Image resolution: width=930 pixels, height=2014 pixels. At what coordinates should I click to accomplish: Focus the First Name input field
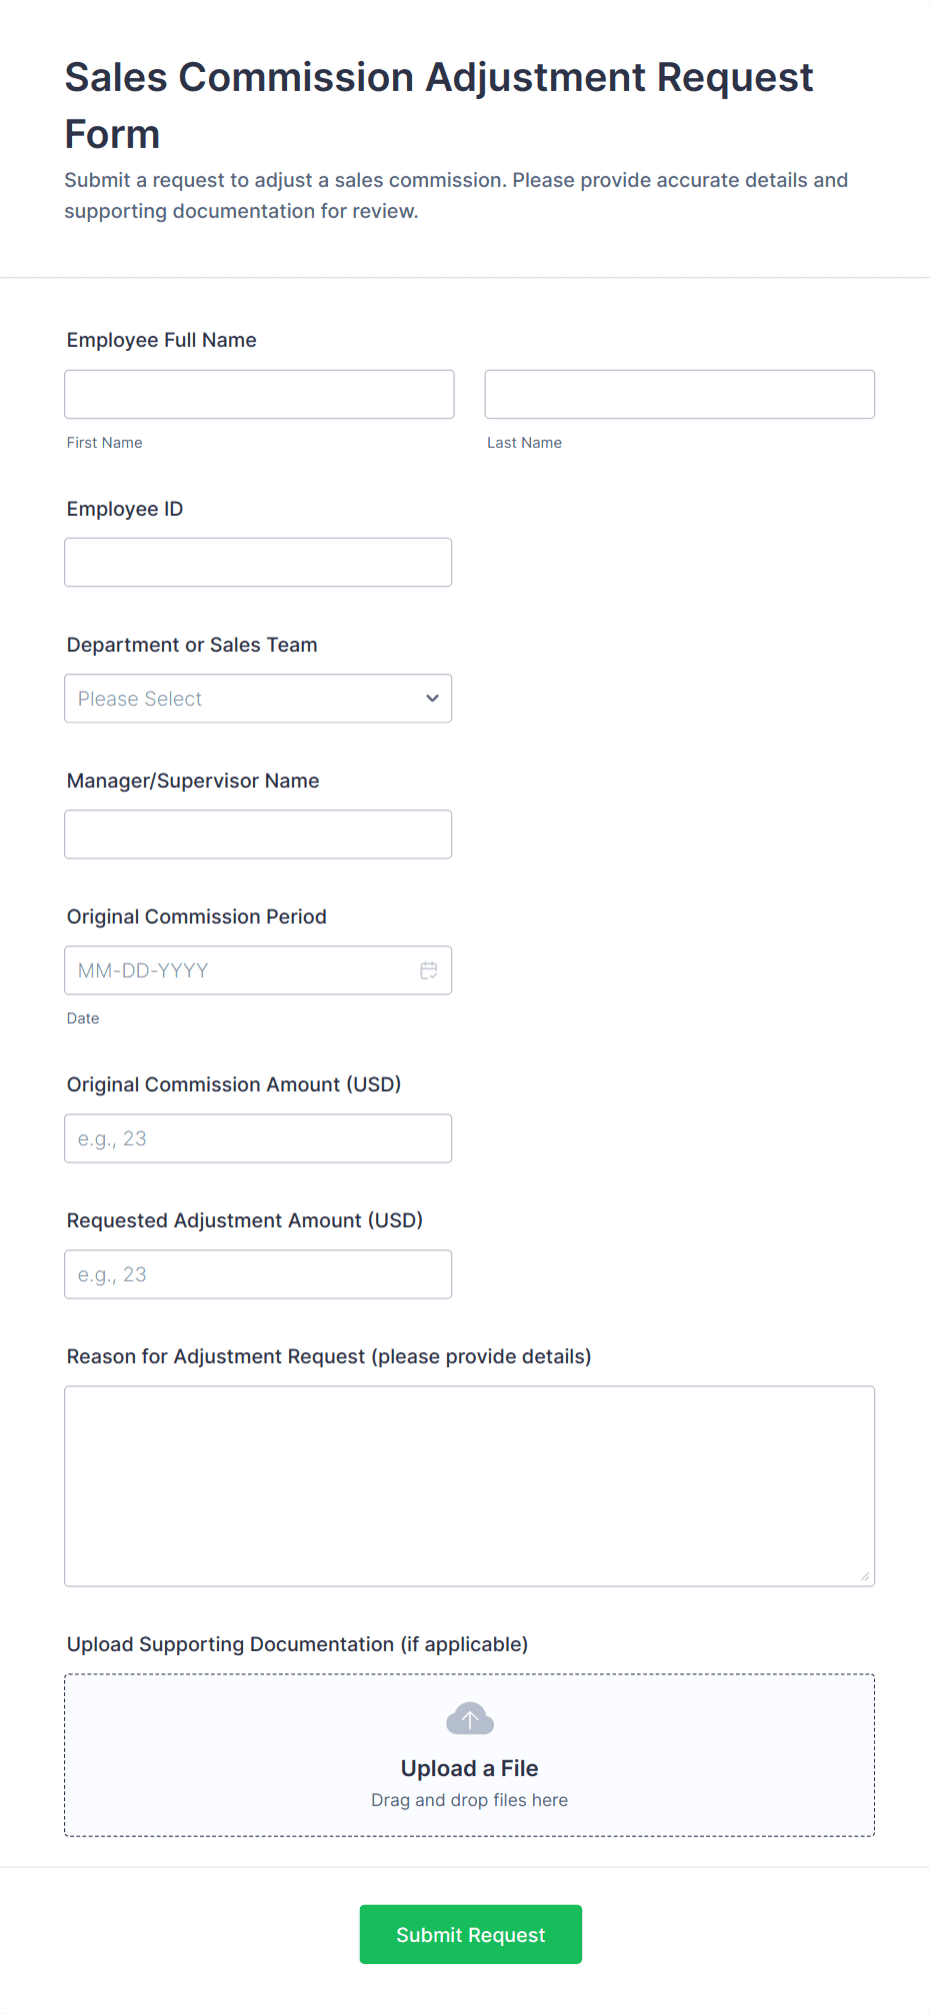click(x=258, y=393)
